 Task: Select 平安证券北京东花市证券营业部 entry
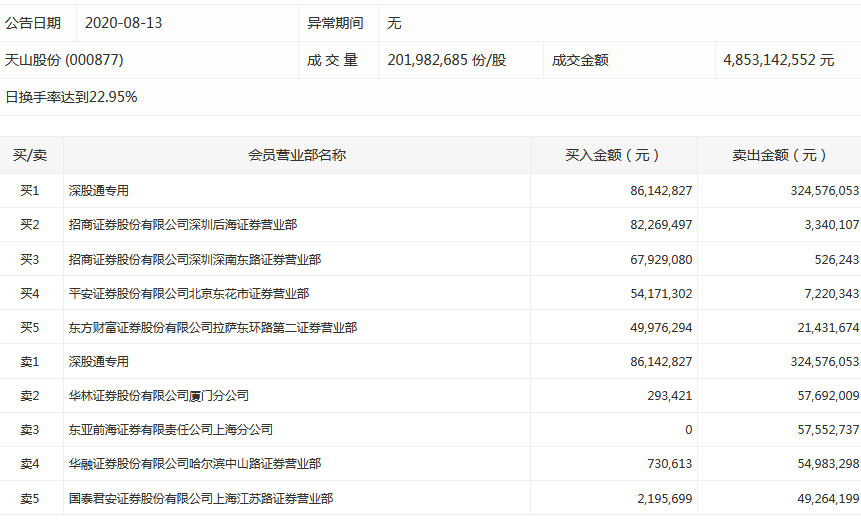click(x=188, y=293)
